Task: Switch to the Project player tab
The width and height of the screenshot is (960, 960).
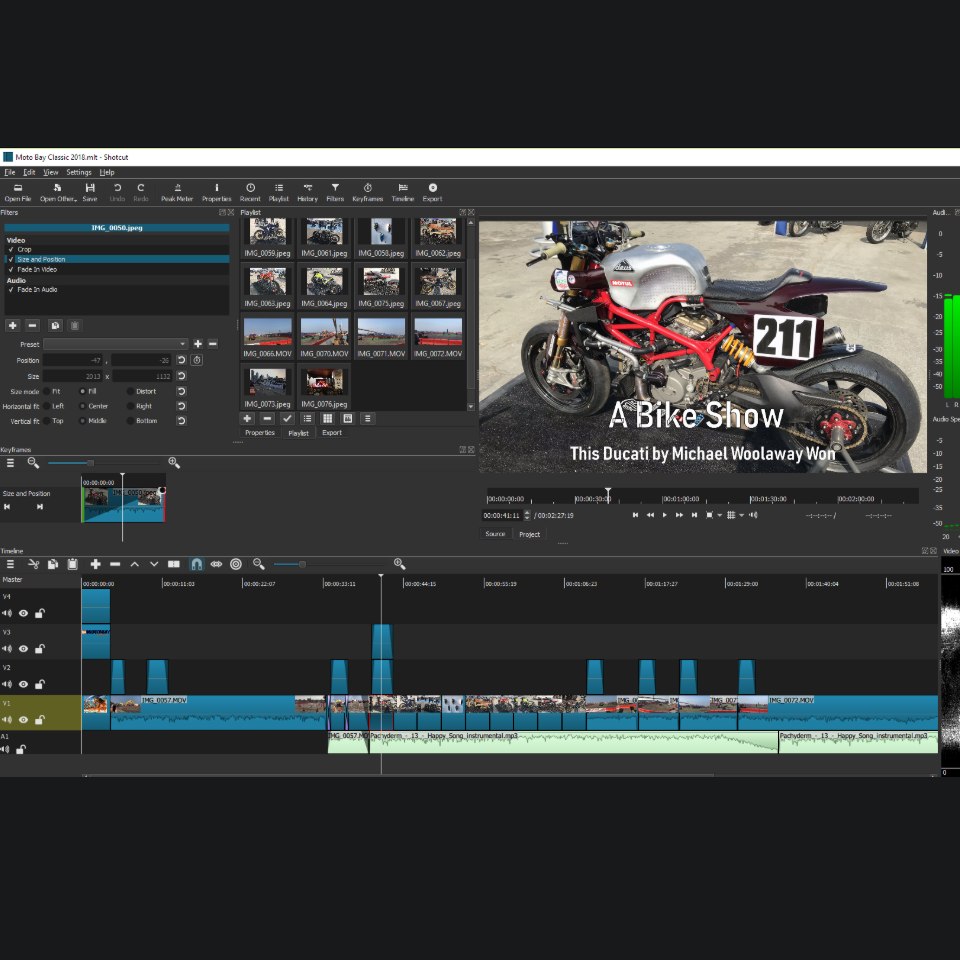Action: 530,534
